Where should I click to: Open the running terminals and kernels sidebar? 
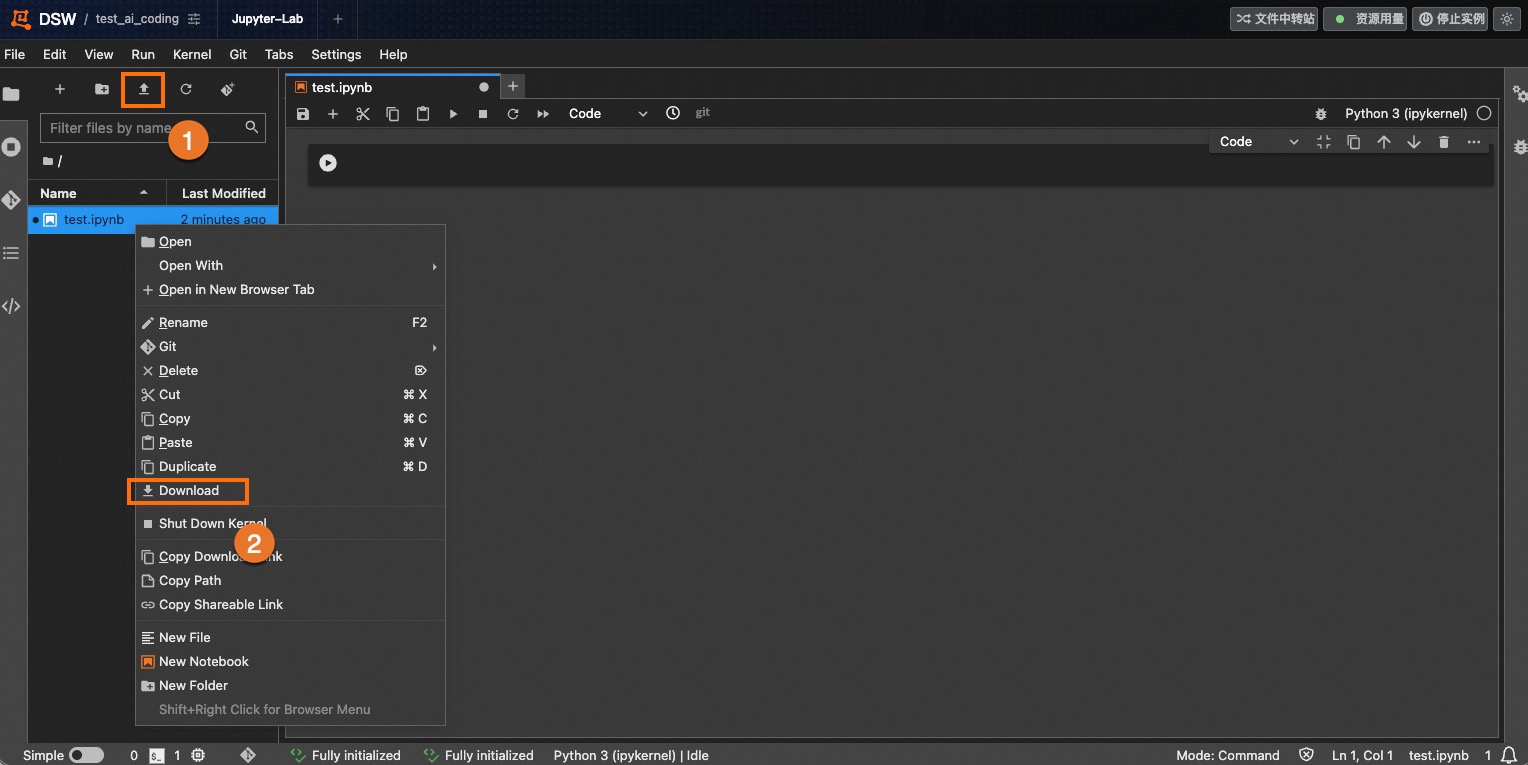point(11,147)
